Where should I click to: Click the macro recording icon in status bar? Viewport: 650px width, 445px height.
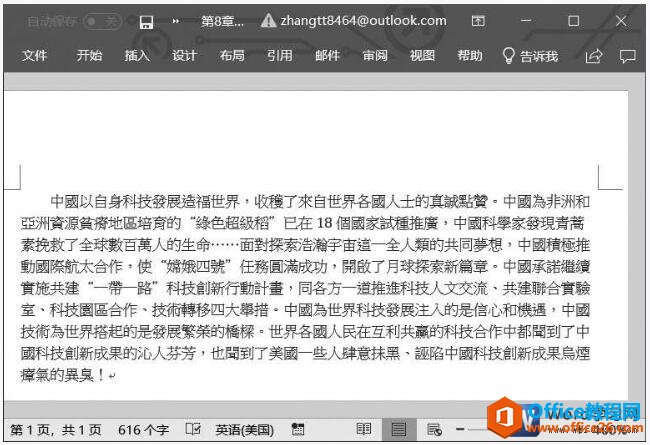297,429
